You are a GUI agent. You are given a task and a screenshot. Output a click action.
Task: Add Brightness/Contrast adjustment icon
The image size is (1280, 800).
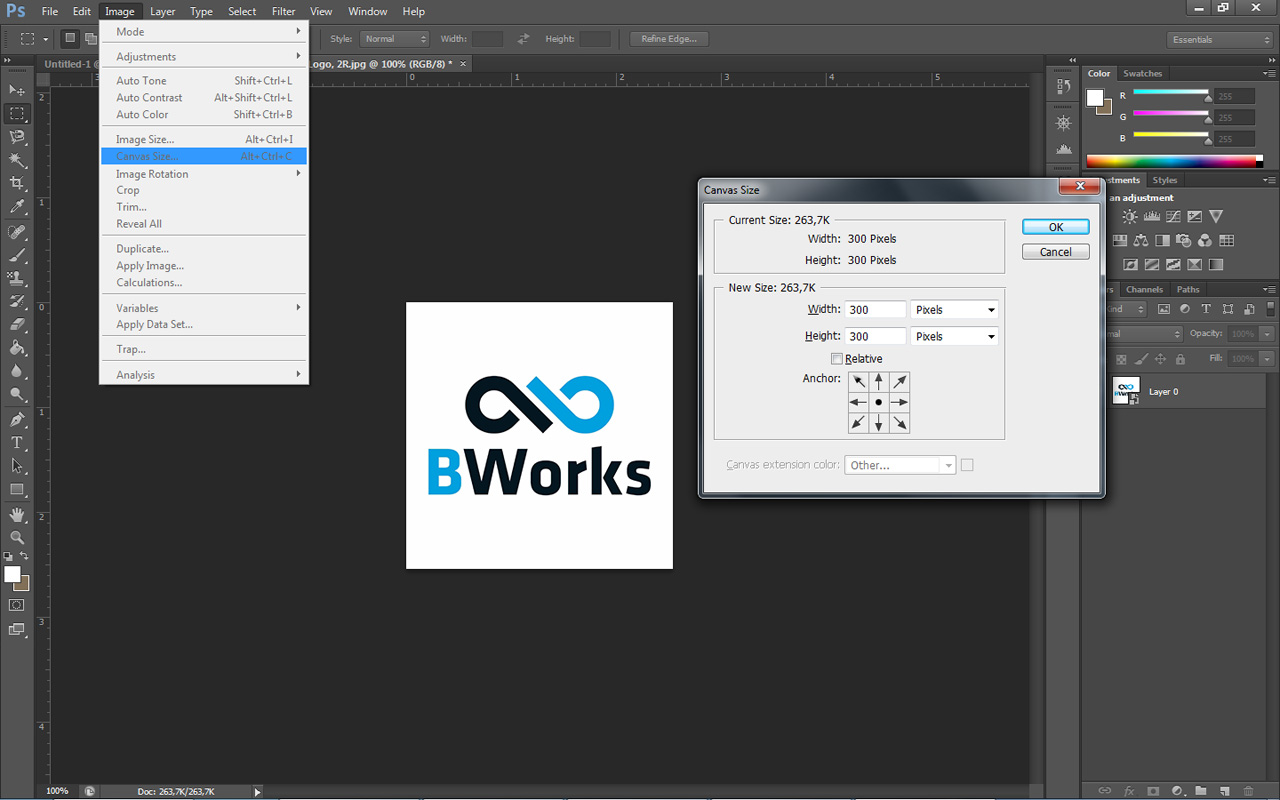tap(1129, 216)
